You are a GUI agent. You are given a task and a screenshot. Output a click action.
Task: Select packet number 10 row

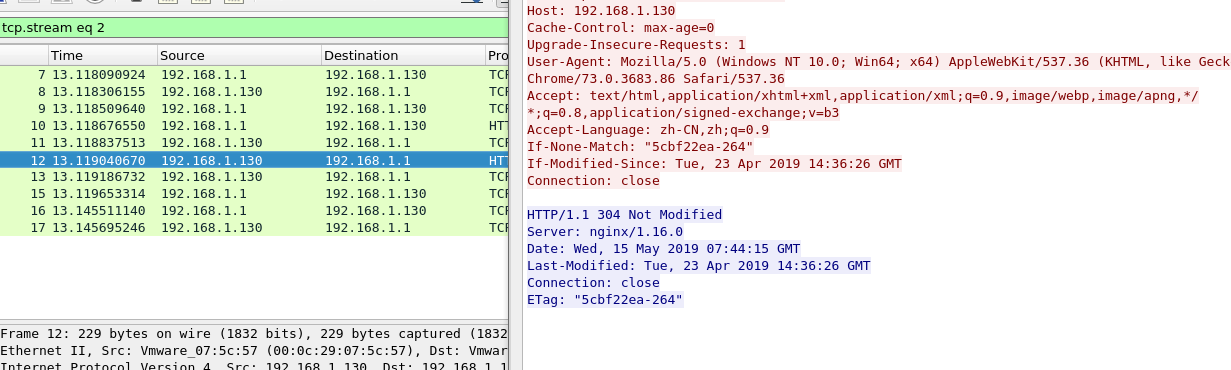pyautogui.click(x=254, y=126)
